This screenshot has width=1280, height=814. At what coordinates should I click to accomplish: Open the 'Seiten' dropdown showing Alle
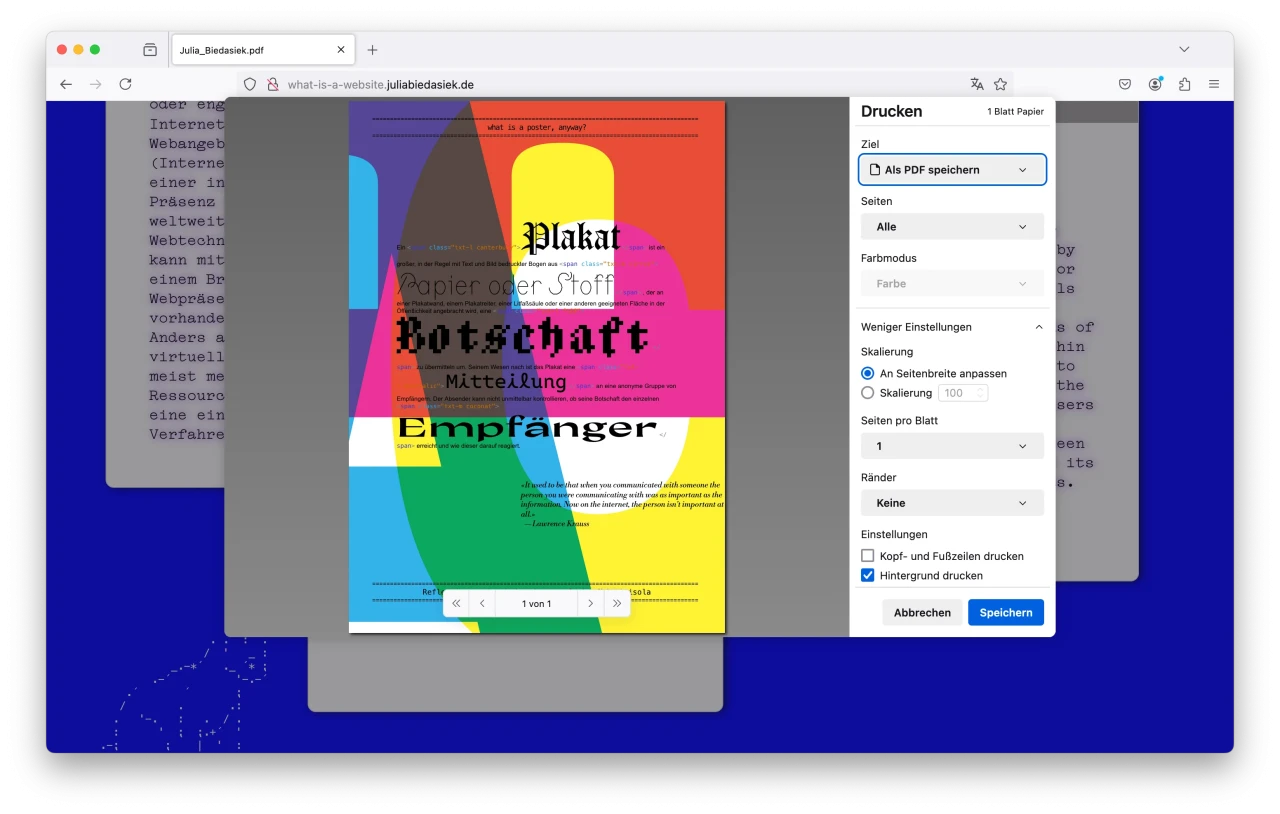pyautogui.click(x=952, y=227)
